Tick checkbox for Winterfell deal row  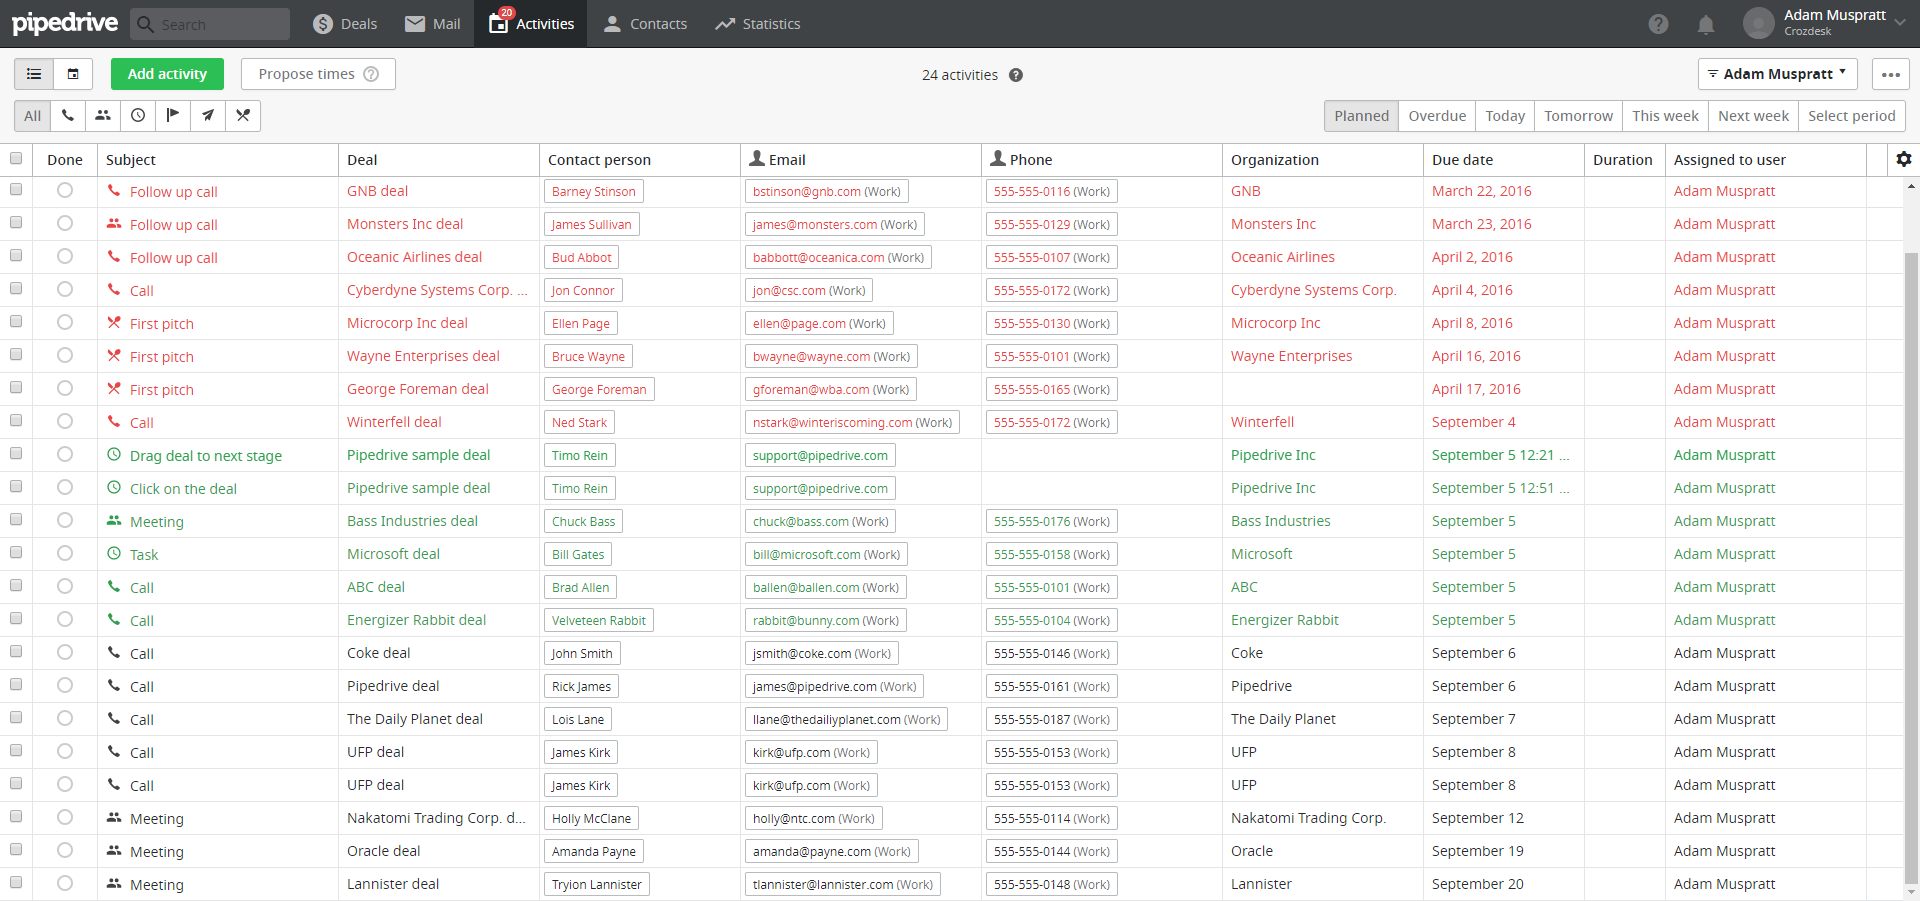[x=16, y=420]
